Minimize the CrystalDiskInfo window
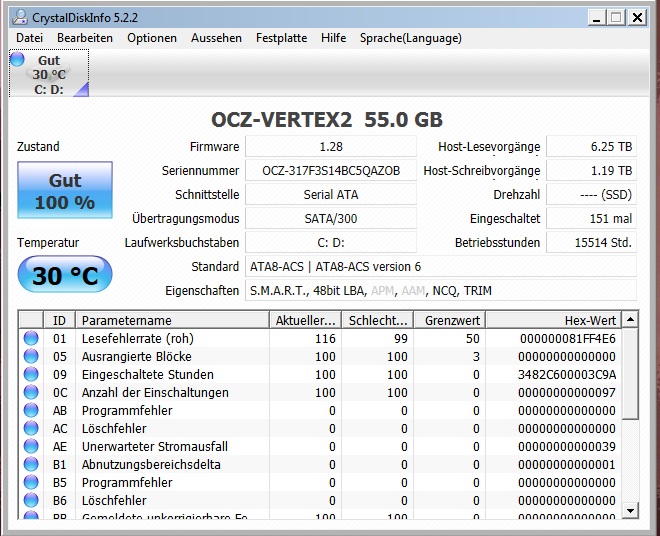This screenshot has width=660, height=536. pyautogui.click(x=596, y=18)
